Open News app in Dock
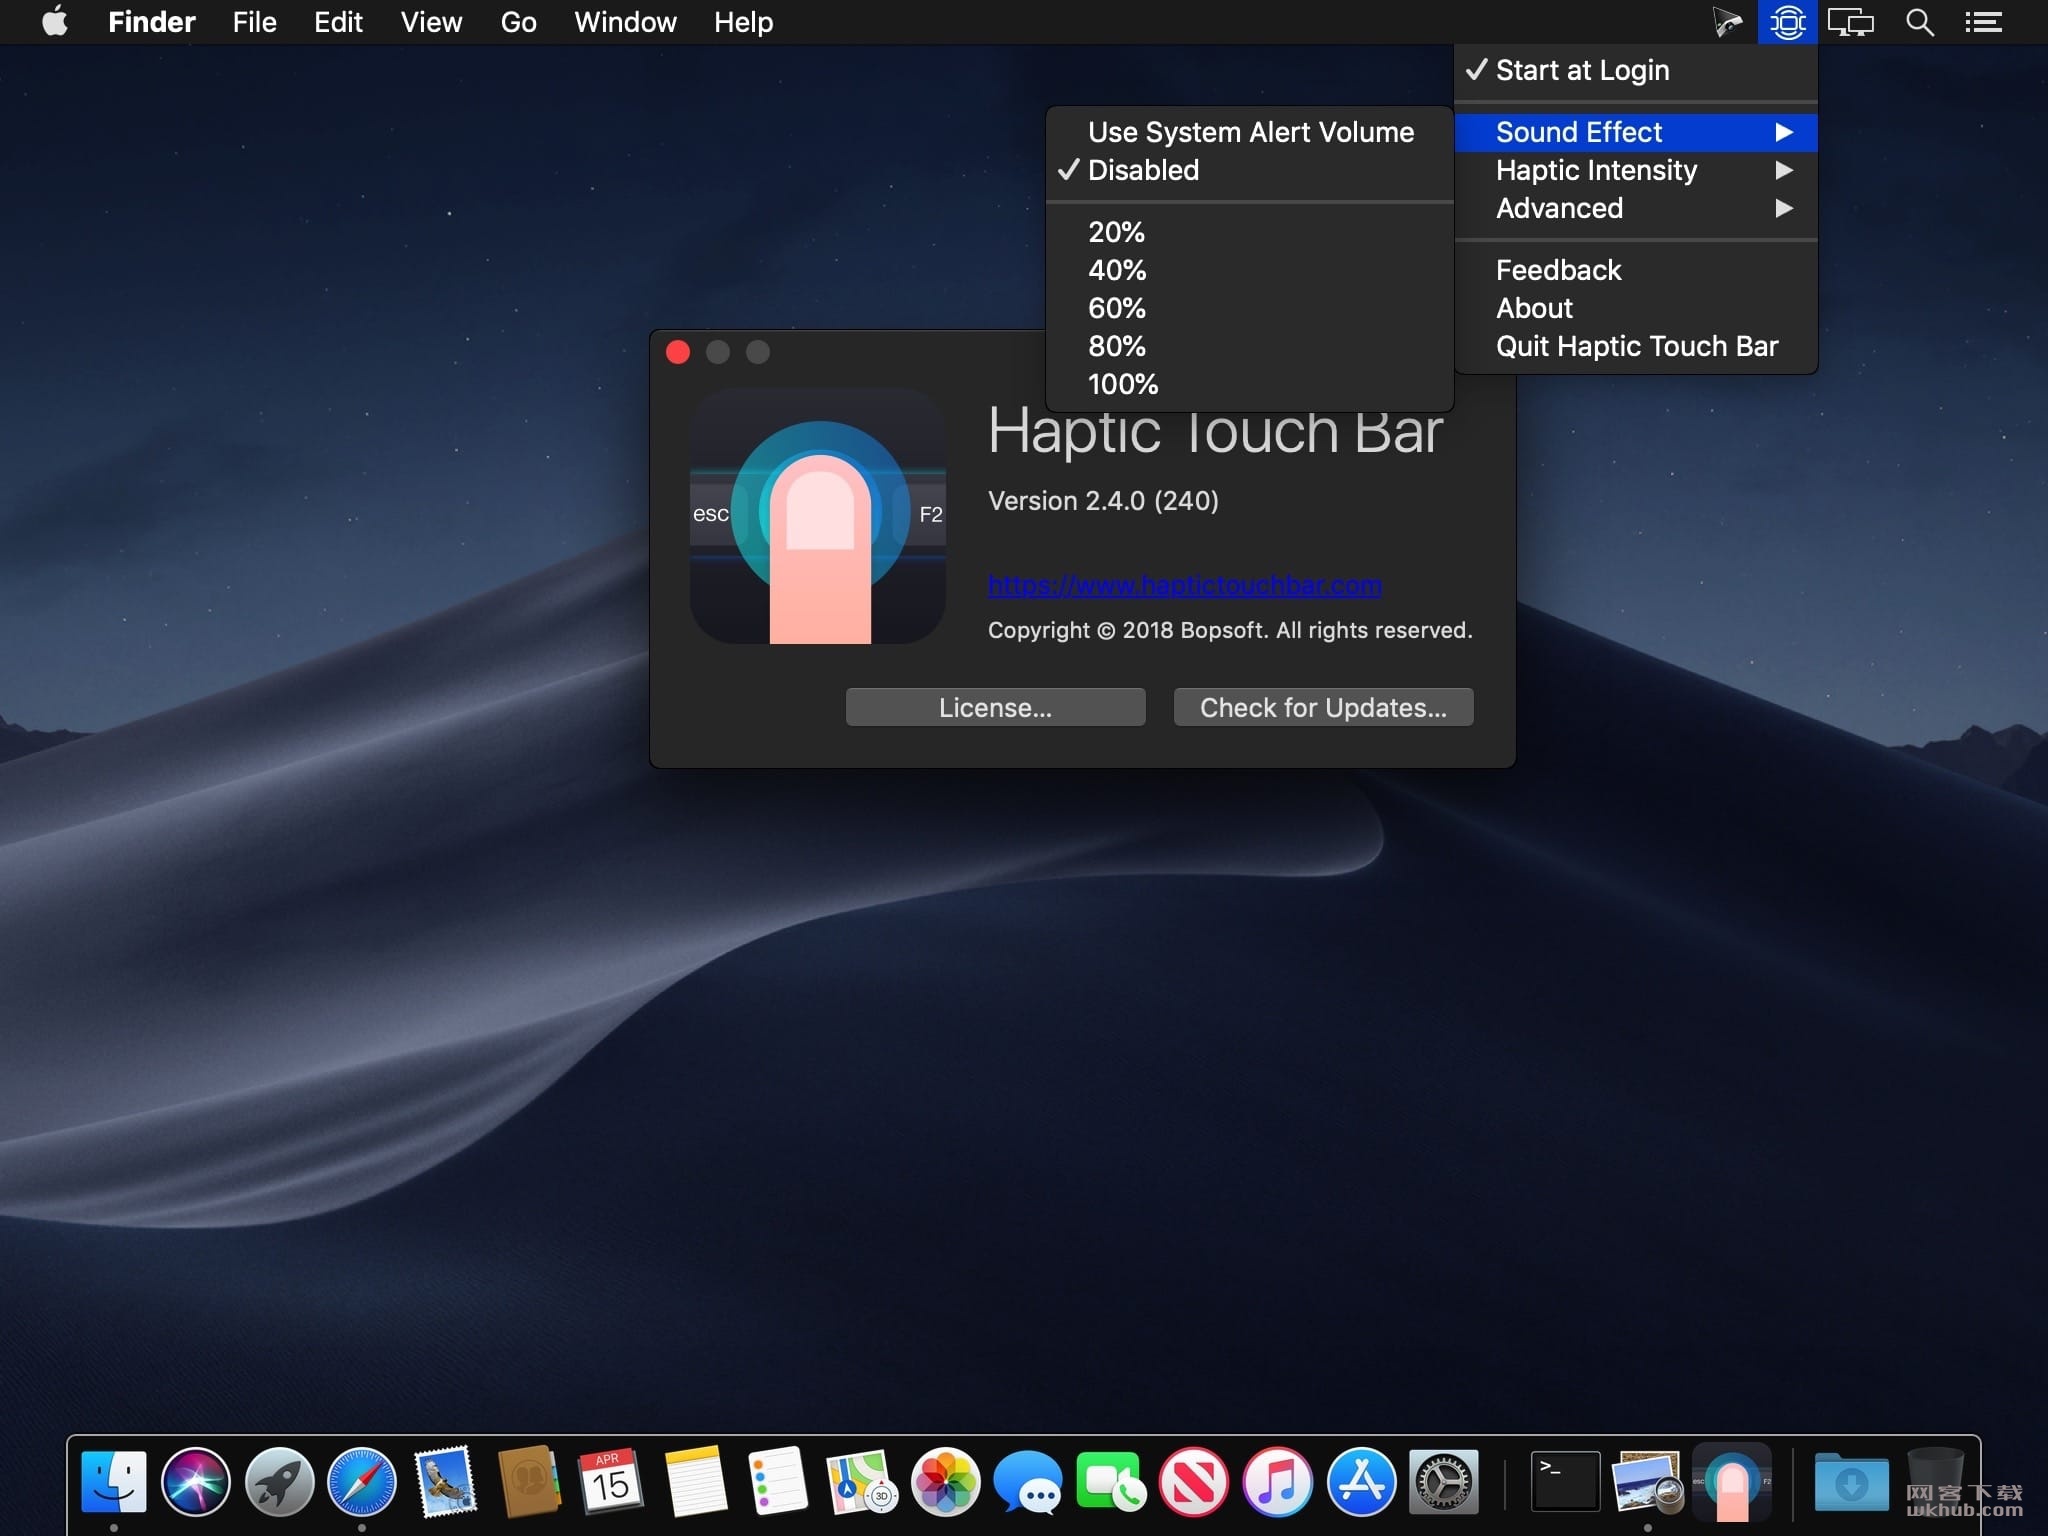Screen dimensions: 2048x1536 pos(1194,1481)
